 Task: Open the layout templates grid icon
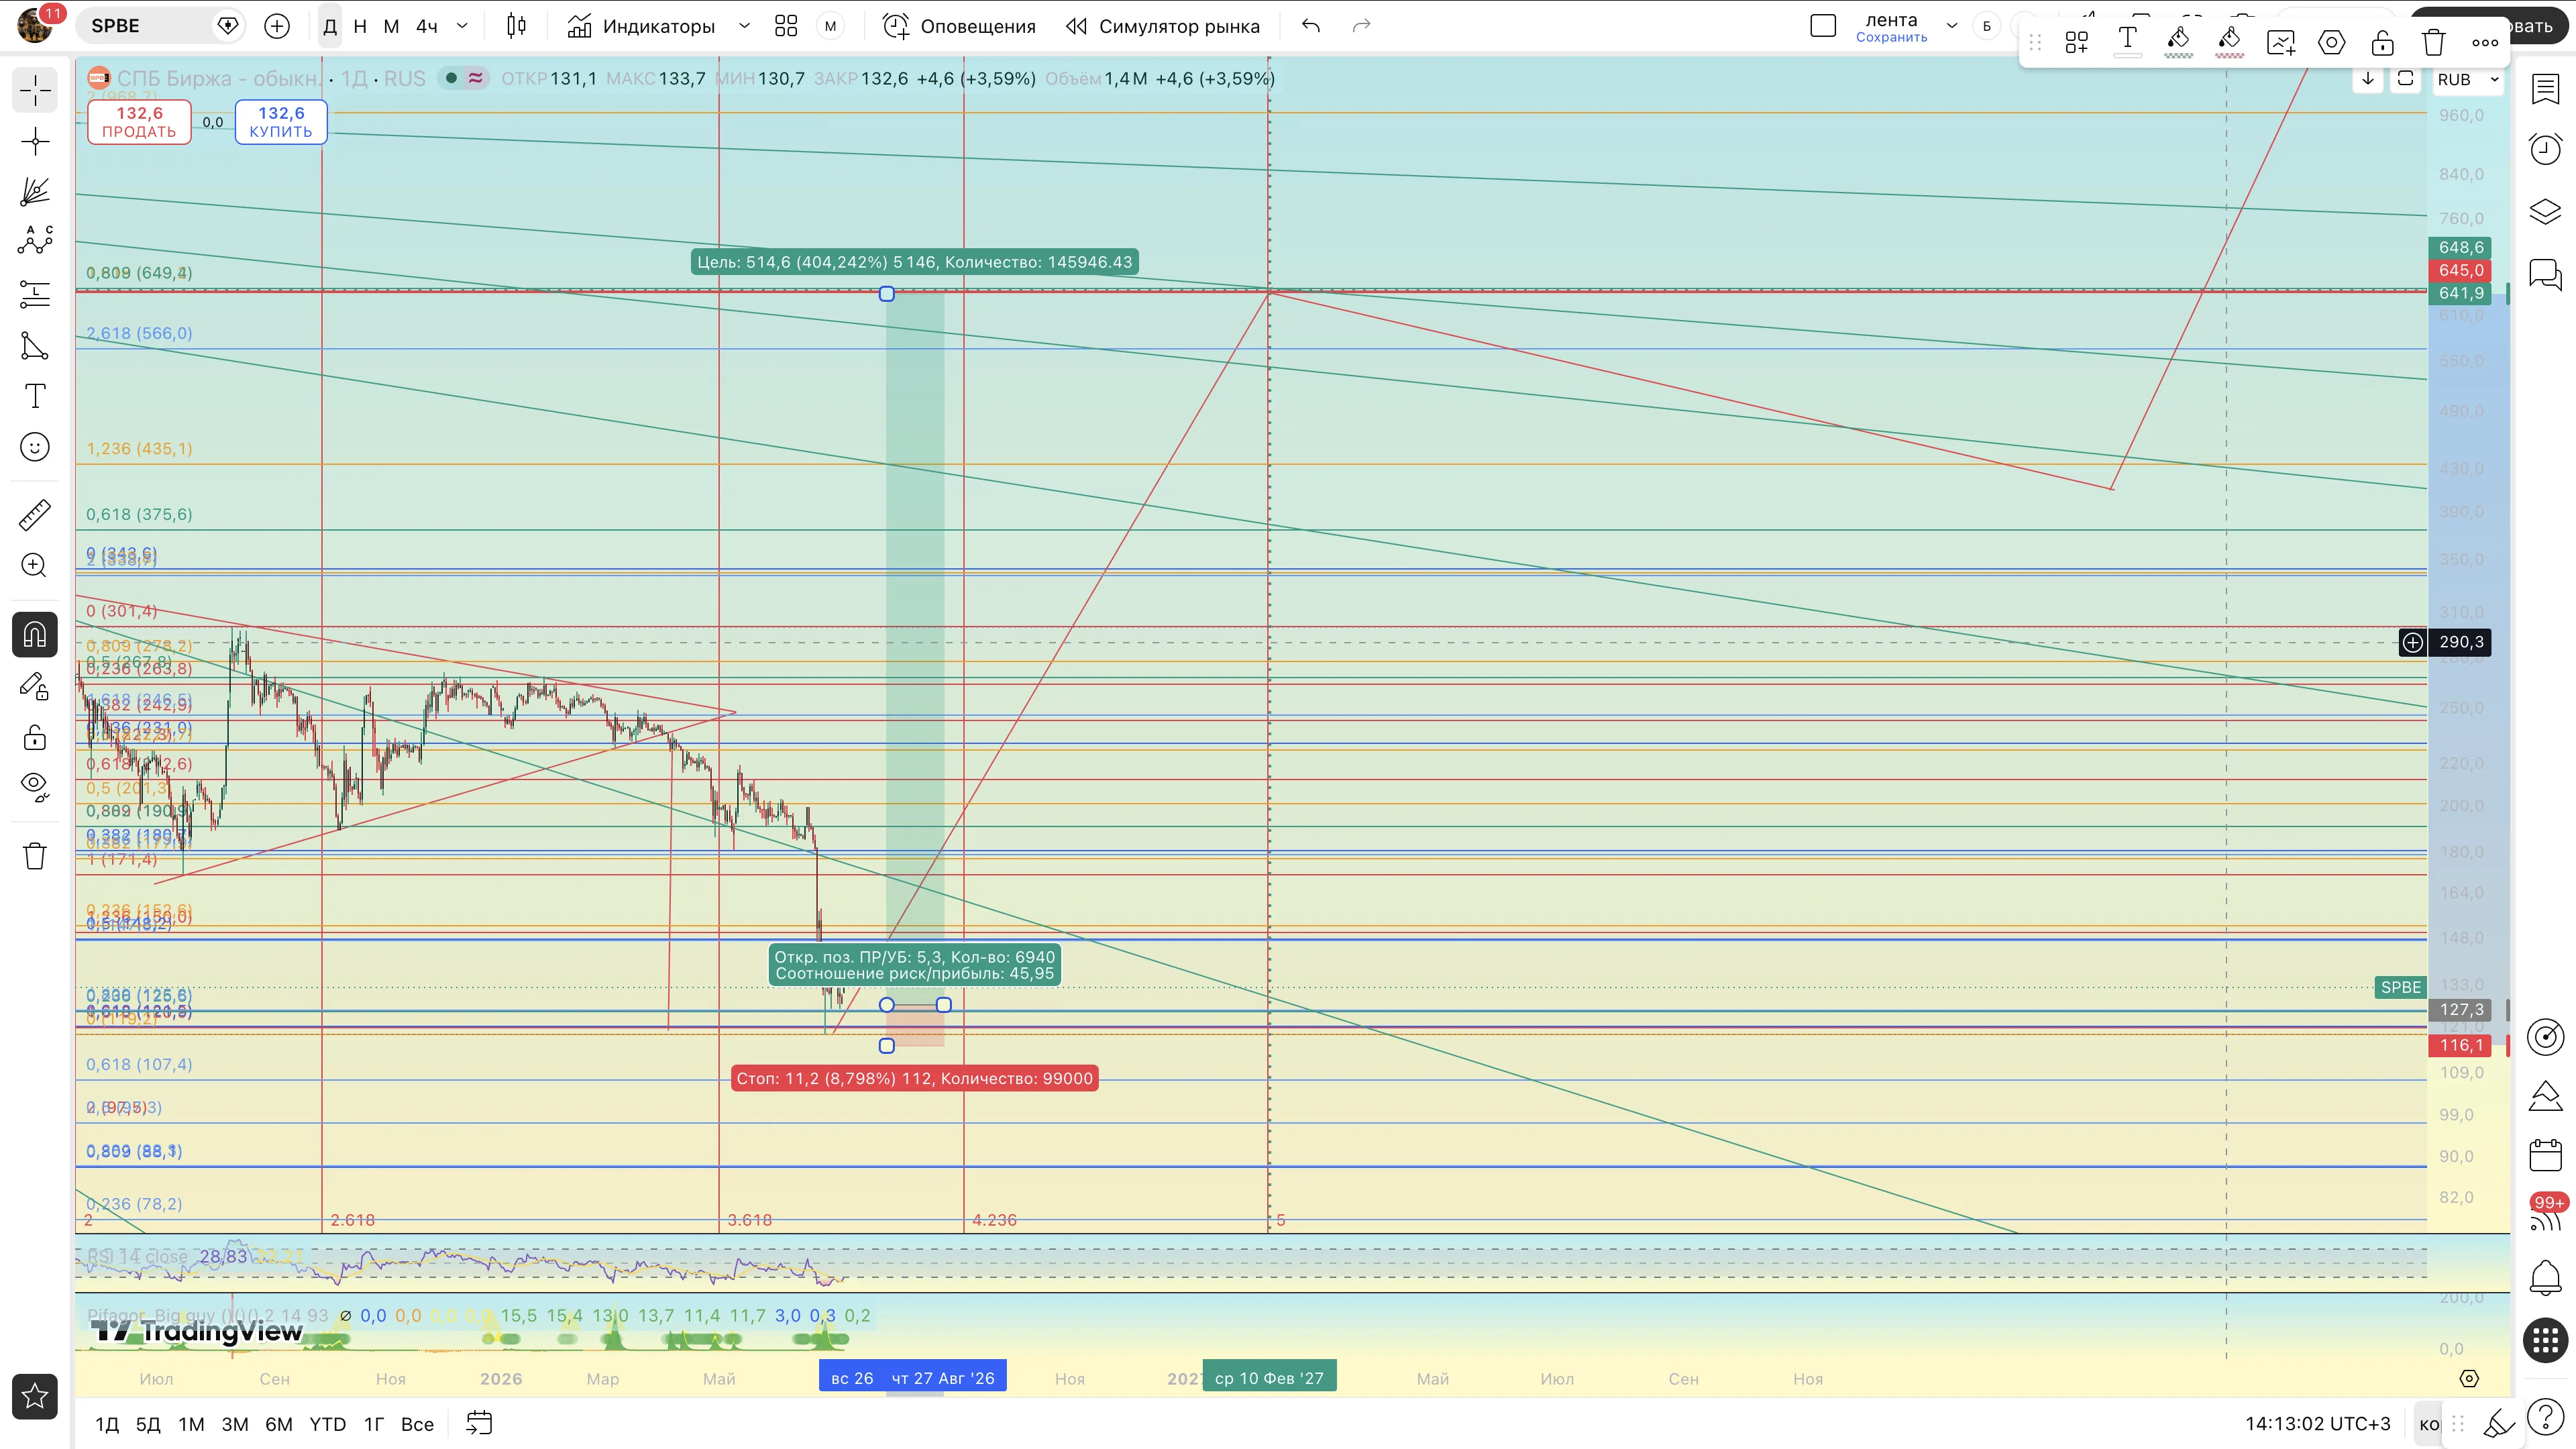(786, 26)
